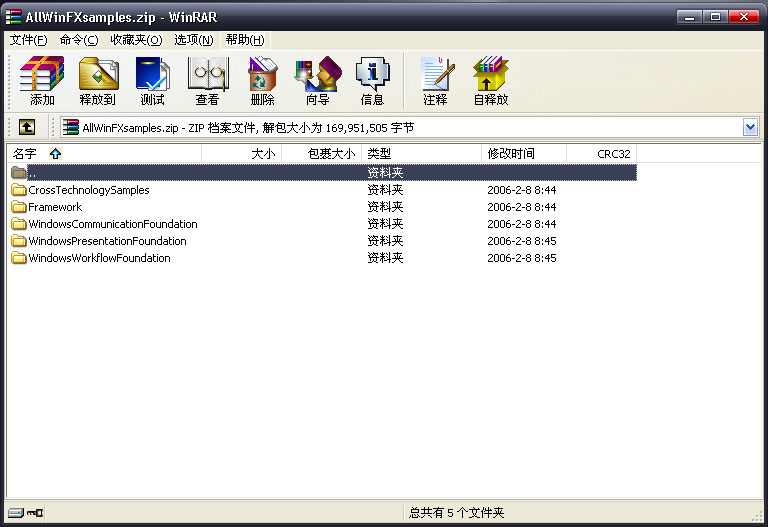
Task: Click the date of CrossTechnologySamples row
Action: [522, 190]
